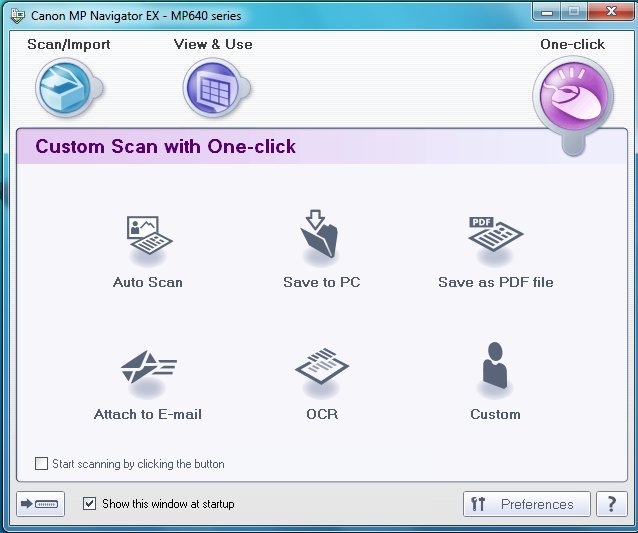Switch to the View & Use tab label
638x533 pixels.
pos(213,44)
